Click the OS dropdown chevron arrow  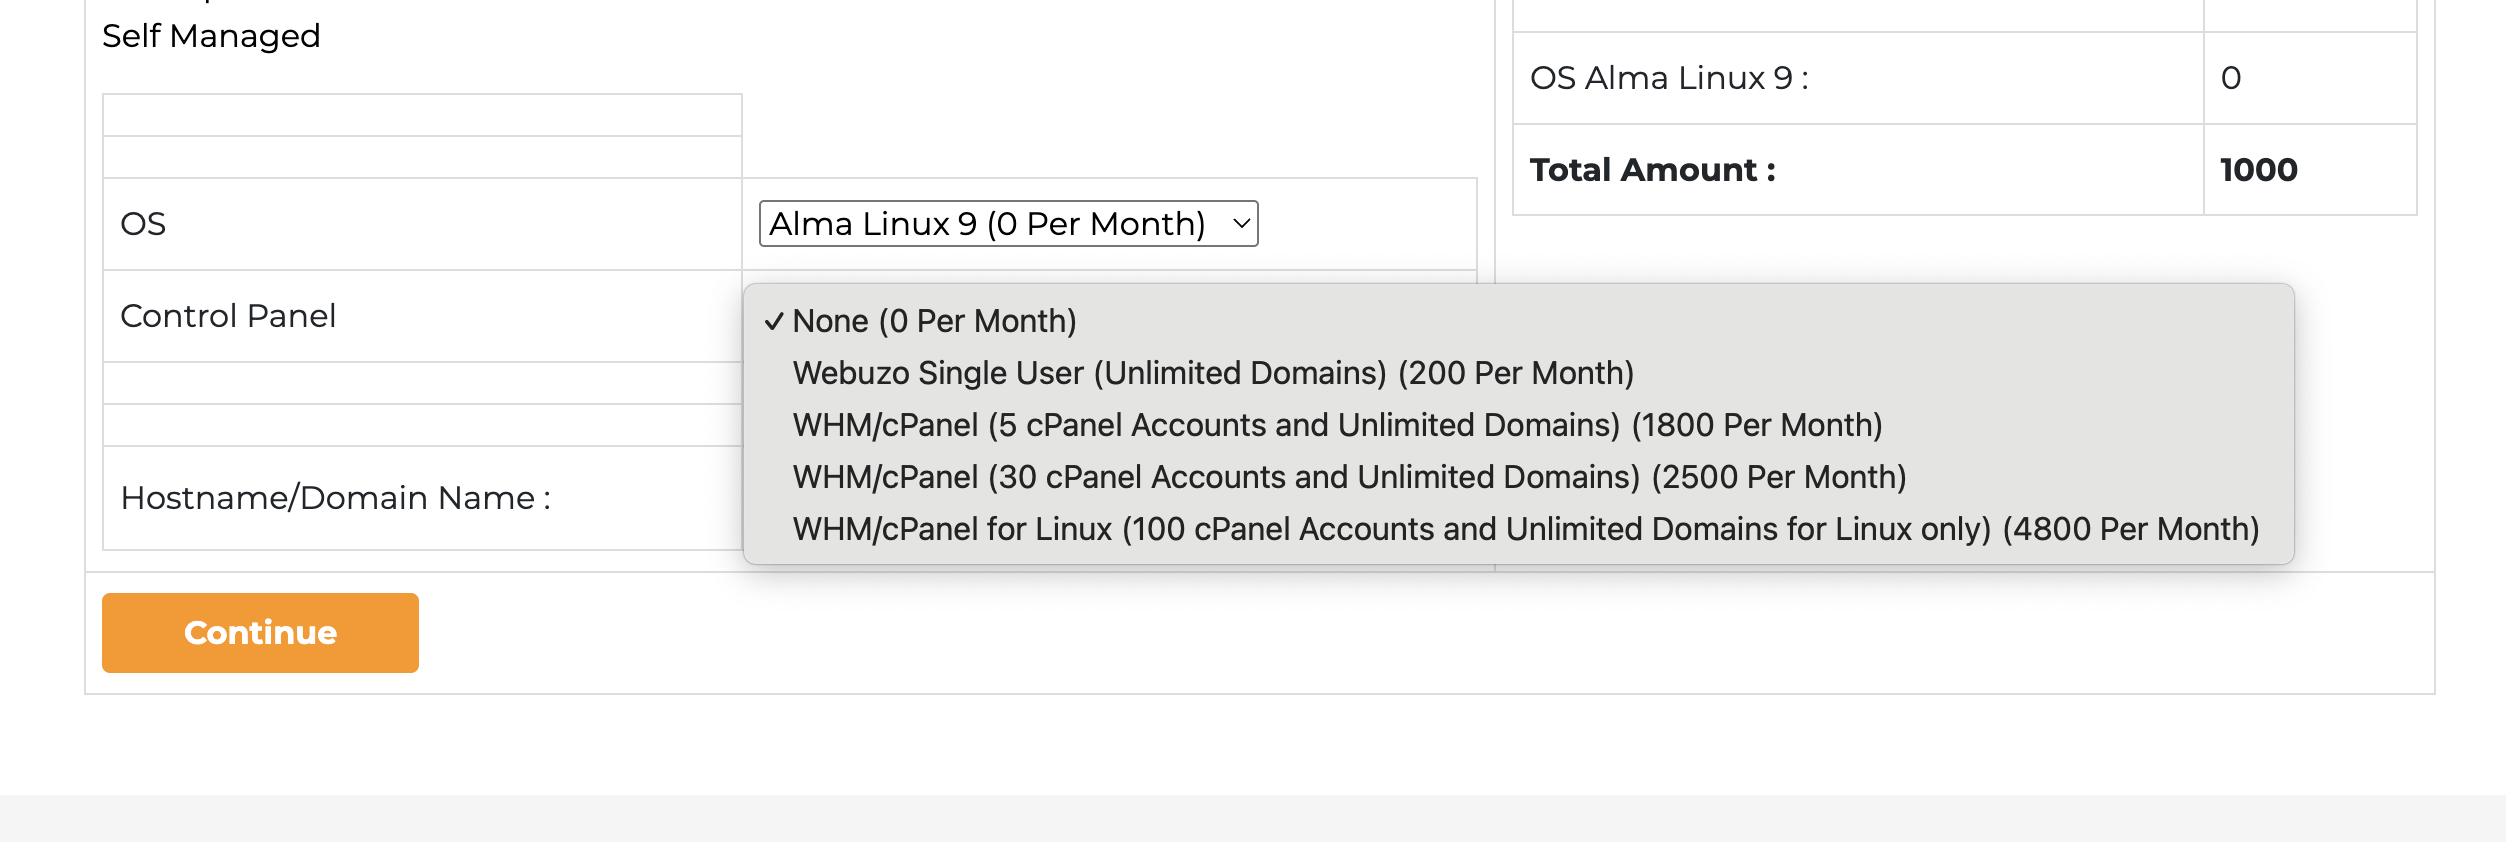1241,224
